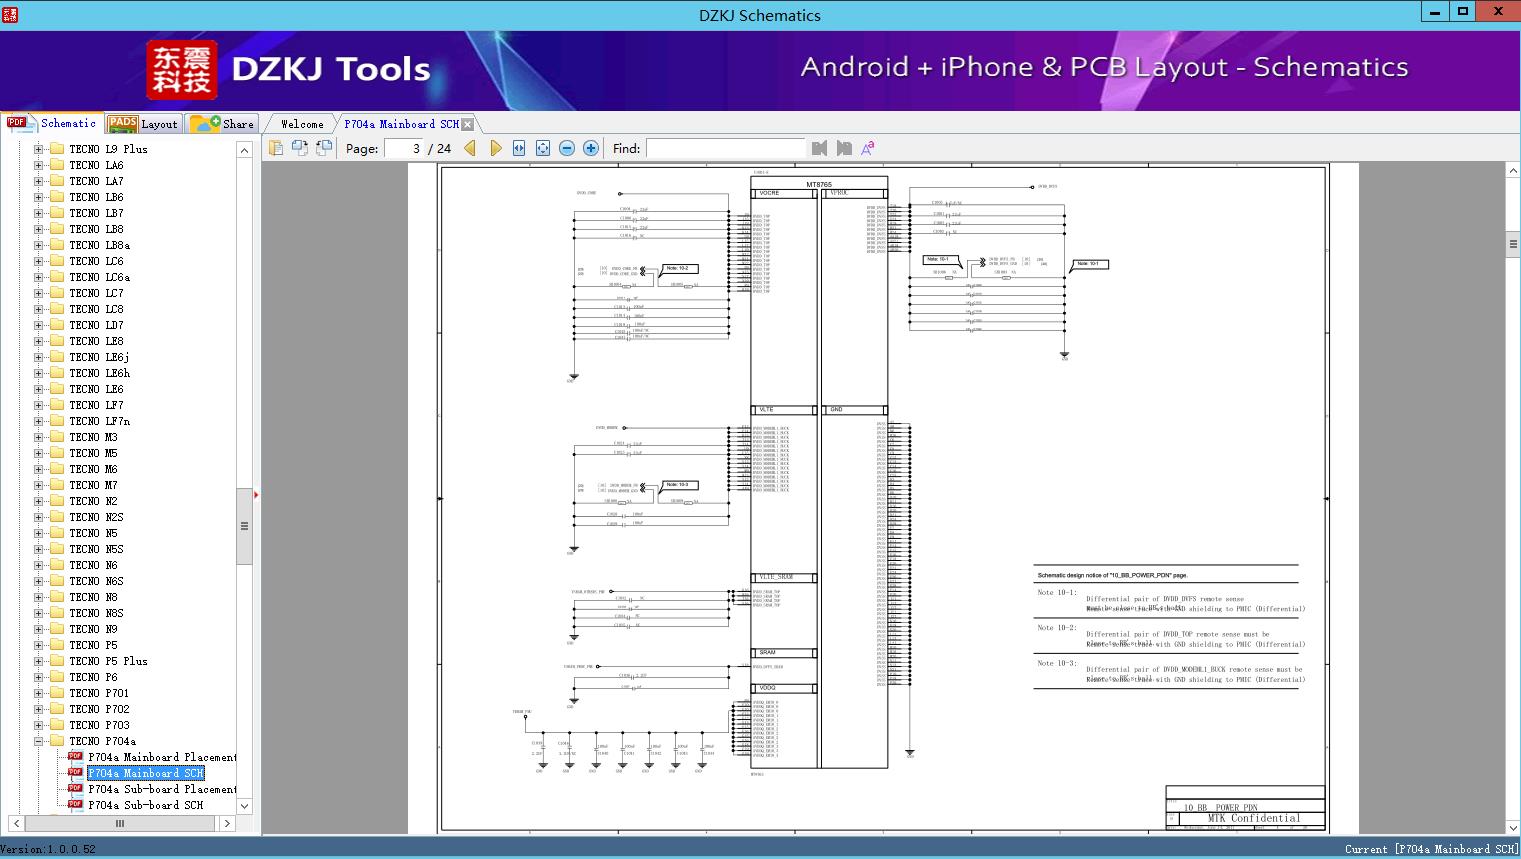
Task: Select the P704a Mainboard SCH tab
Action: tap(401, 124)
